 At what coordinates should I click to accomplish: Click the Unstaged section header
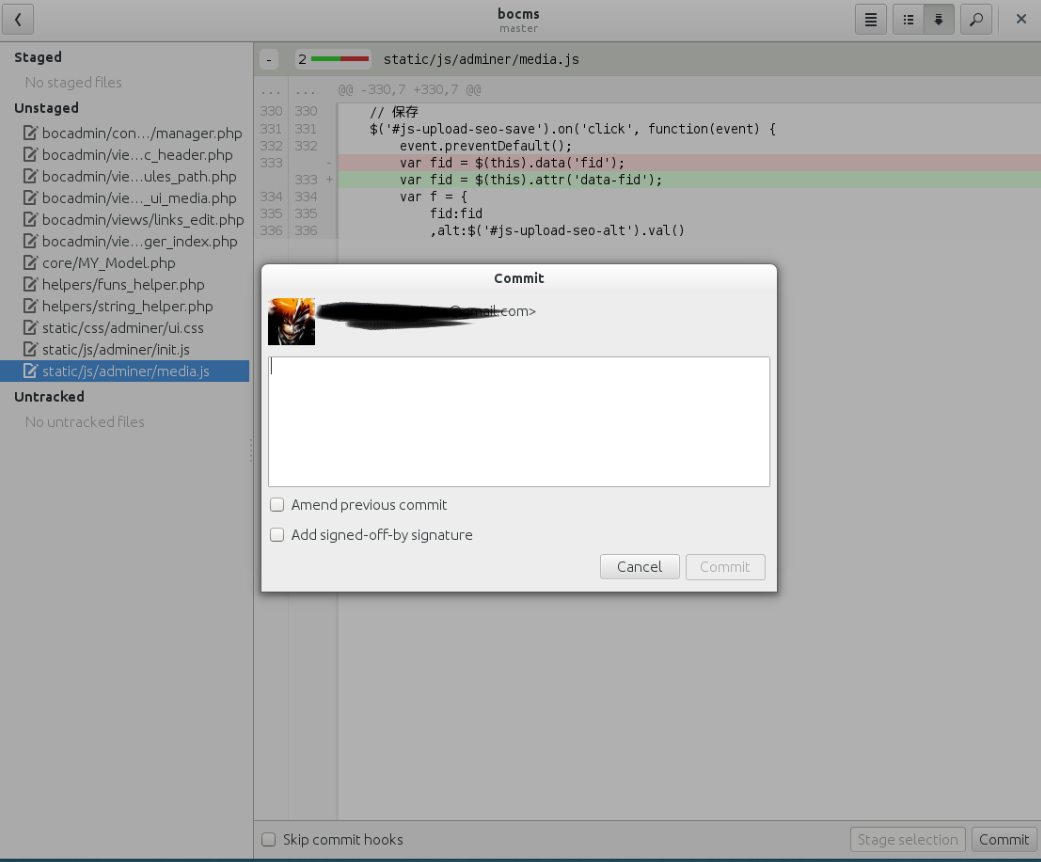(46, 108)
